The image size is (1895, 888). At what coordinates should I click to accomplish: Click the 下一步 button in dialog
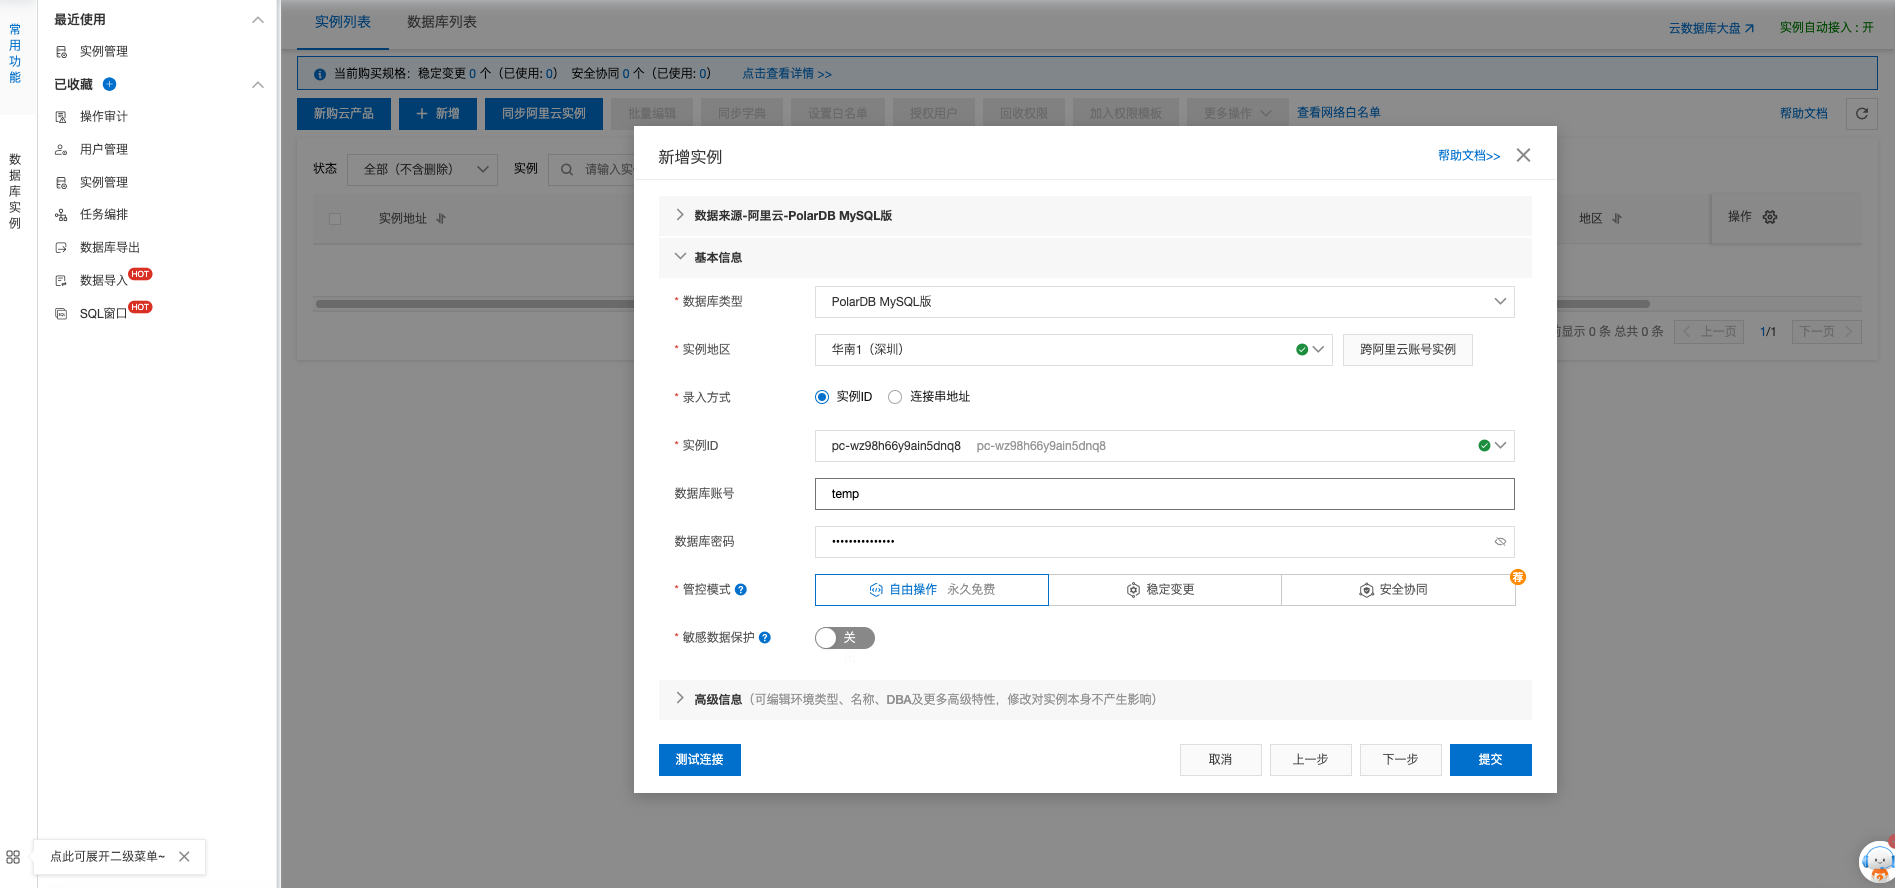(1401, 760)
